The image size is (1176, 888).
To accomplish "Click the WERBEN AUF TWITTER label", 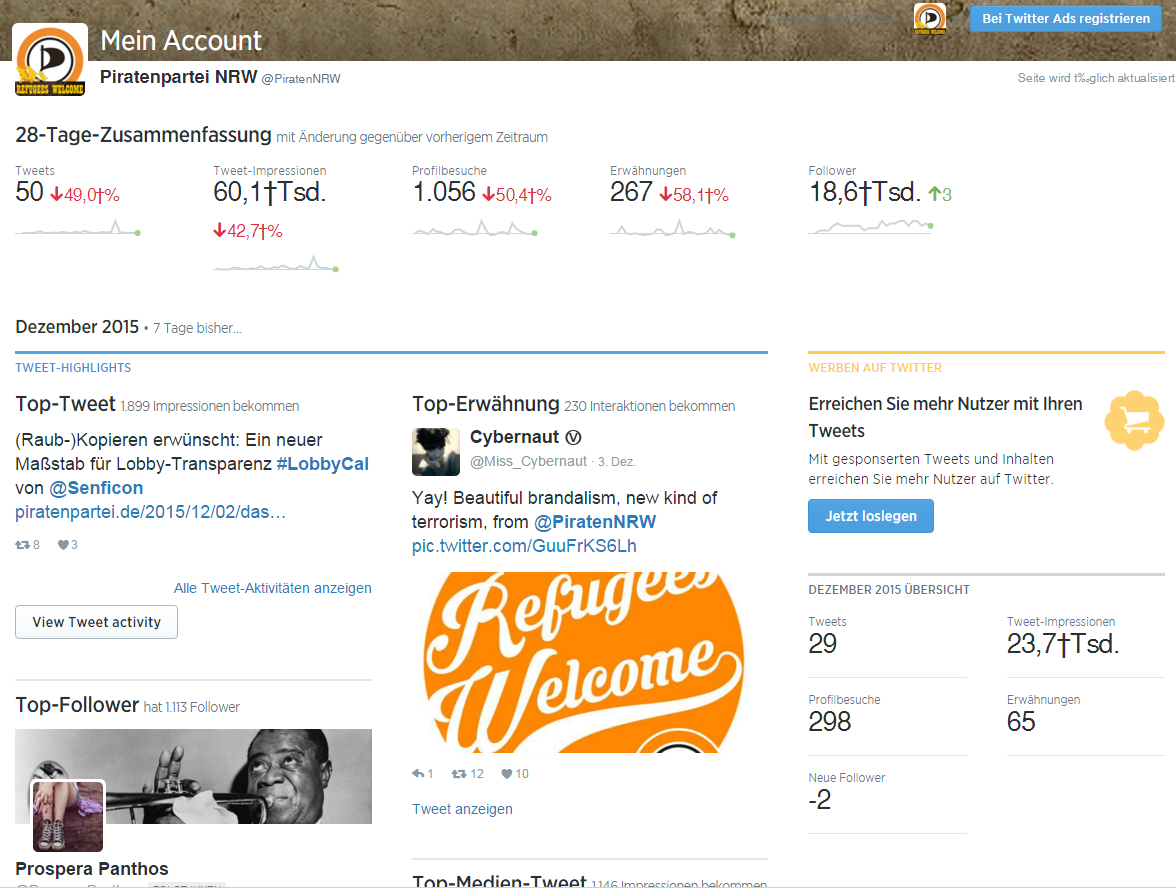I will [875, 368].
